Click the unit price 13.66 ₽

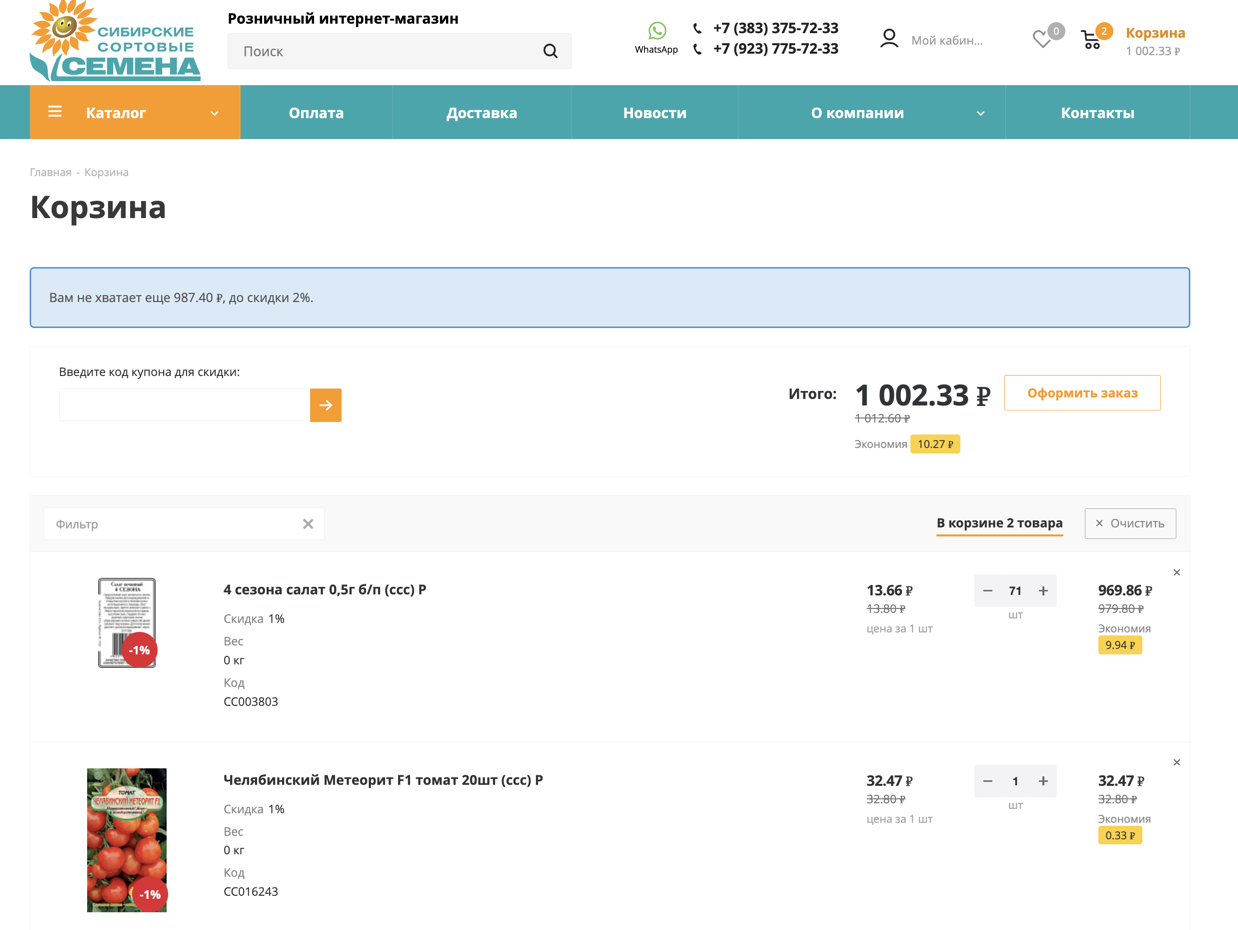point(889,590)
